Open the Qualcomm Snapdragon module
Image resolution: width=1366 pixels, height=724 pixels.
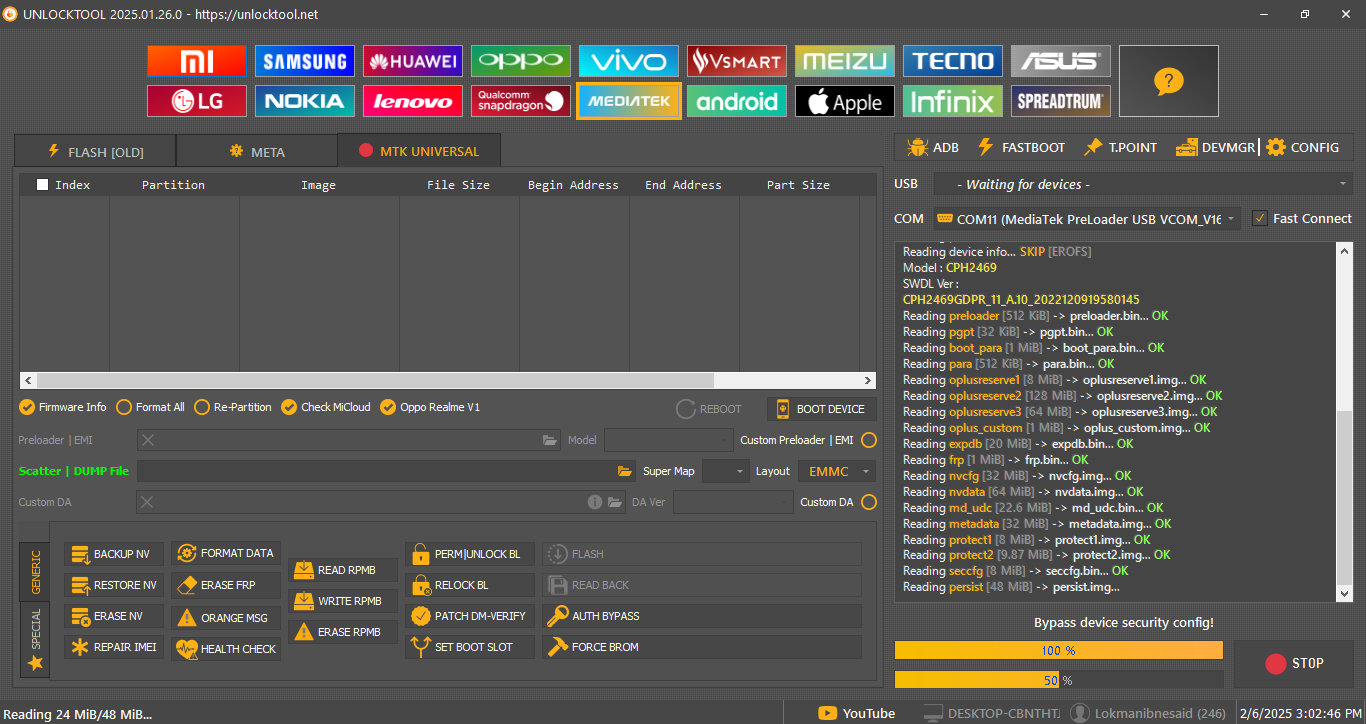[520, 101]
